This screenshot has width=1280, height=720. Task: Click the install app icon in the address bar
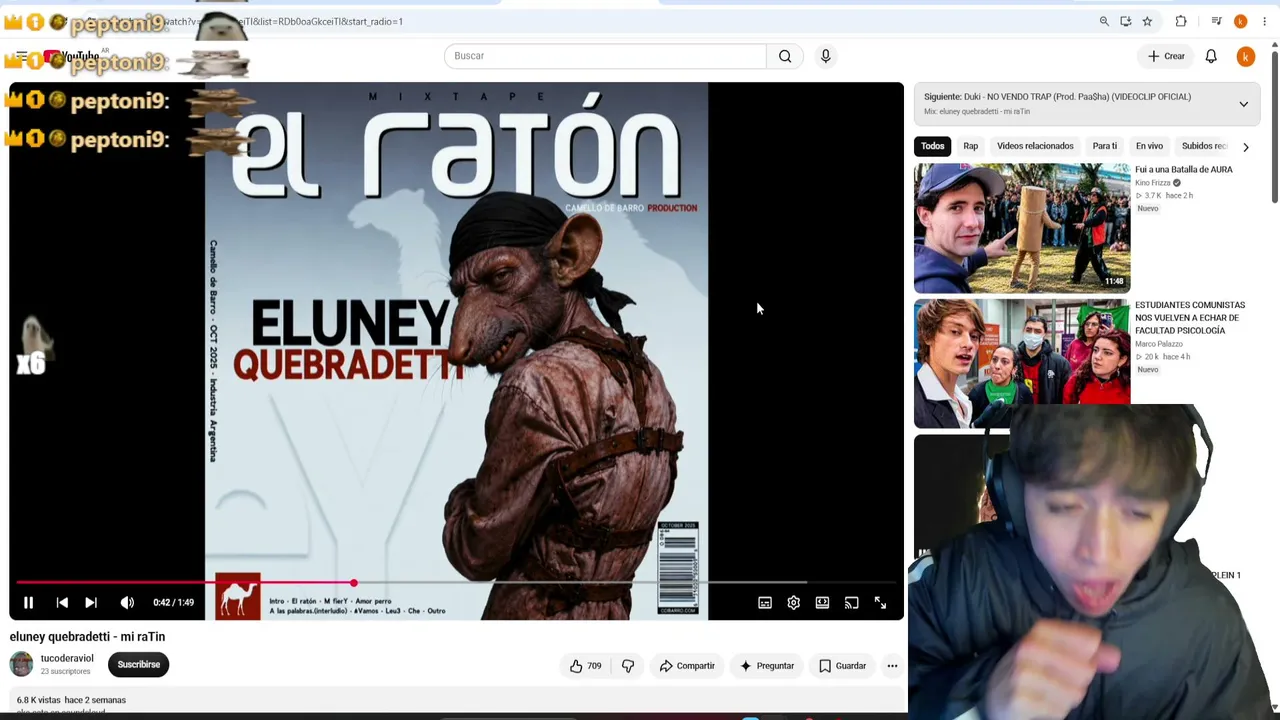pyautogui.click(x=1126, y=21)
